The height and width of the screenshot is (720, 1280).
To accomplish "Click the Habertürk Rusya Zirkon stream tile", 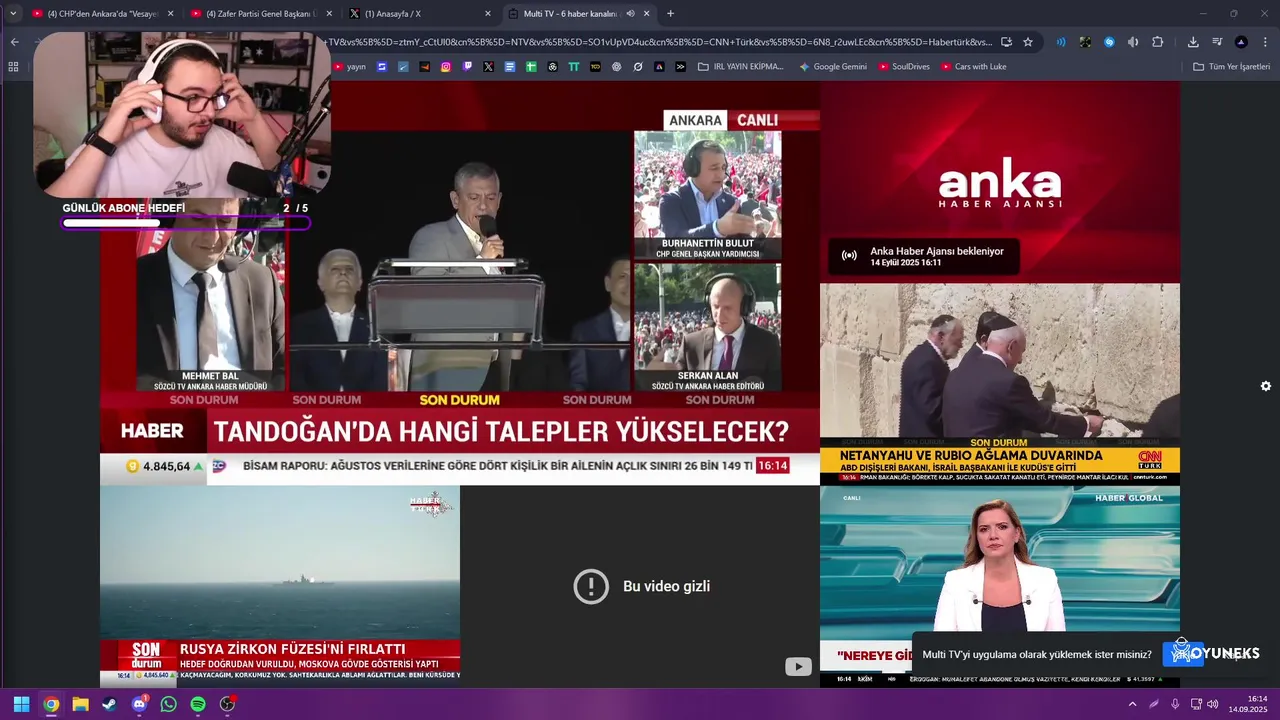I will (x=280, y=586).
